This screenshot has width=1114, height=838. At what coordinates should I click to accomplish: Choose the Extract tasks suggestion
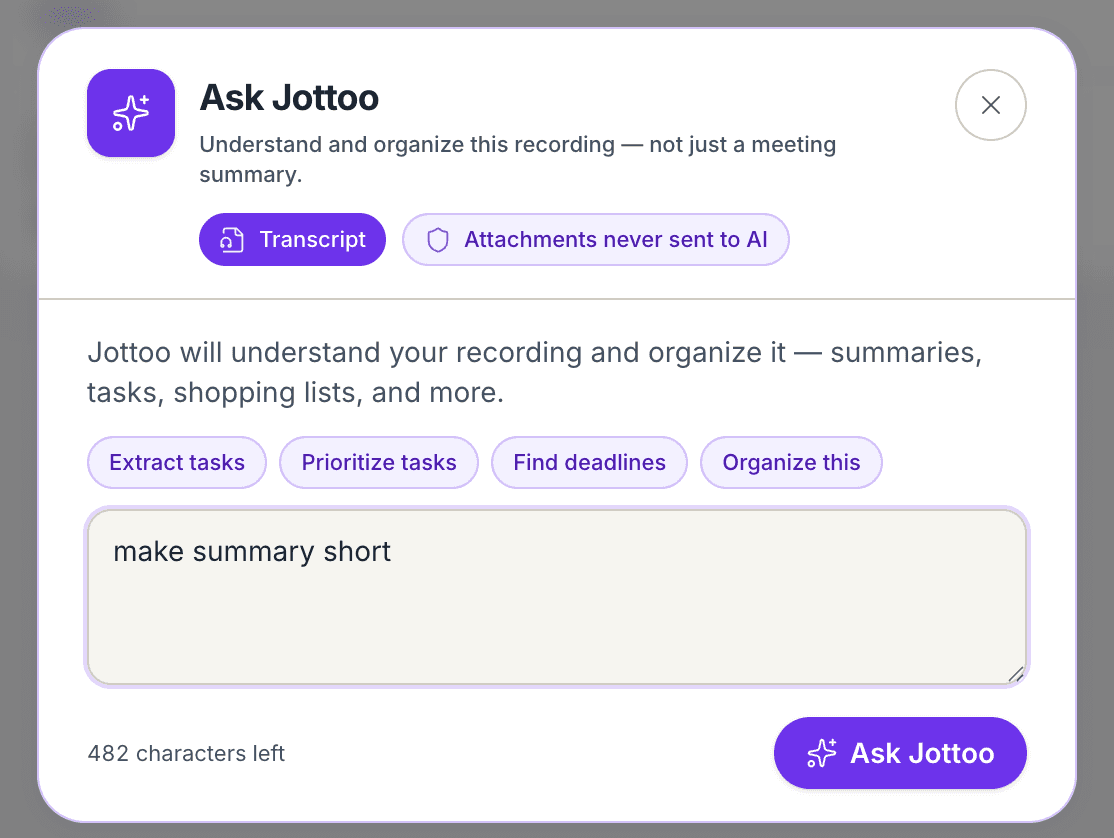[177, 462]
